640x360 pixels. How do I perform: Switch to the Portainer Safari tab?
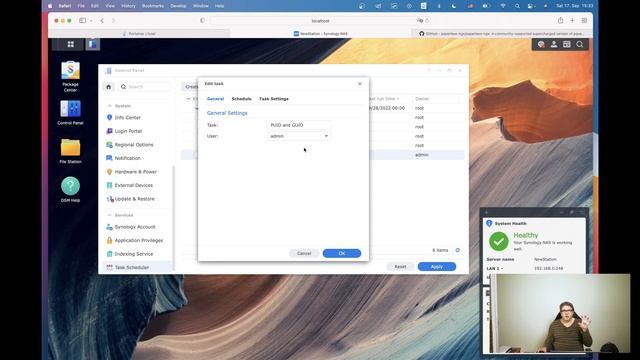tap(139, 33)
